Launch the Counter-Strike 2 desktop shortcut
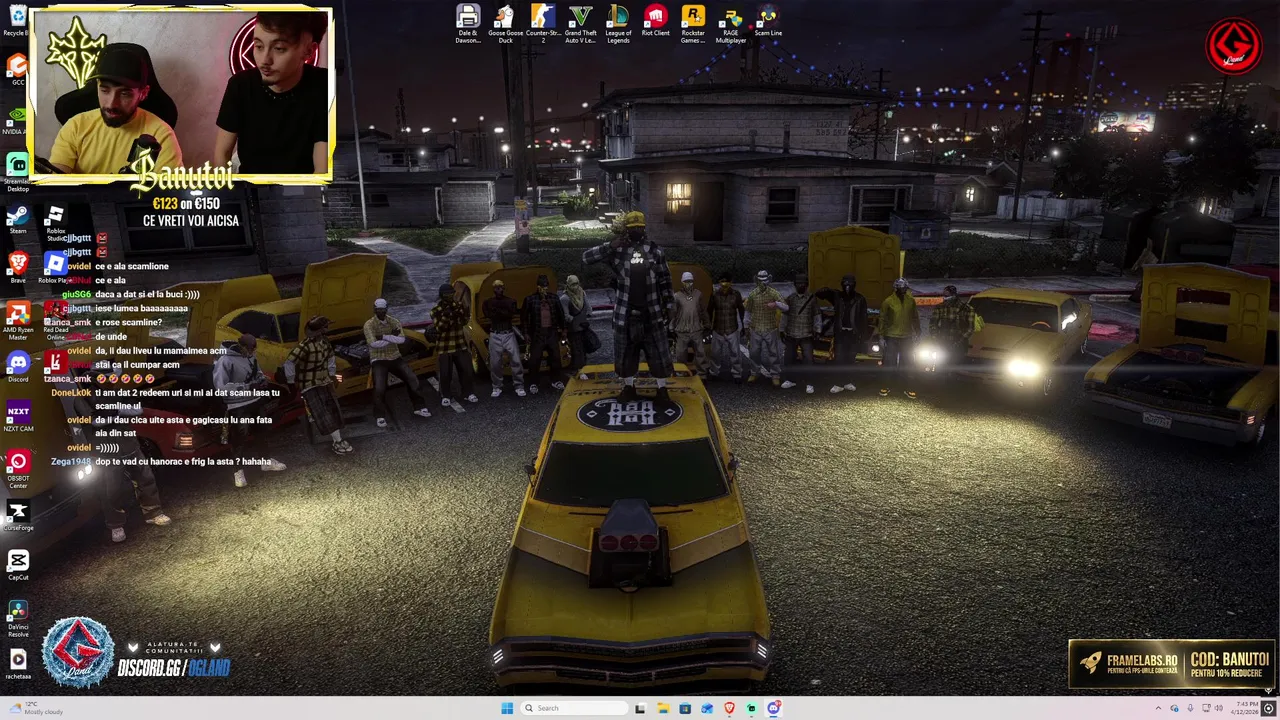Screen dimensions: 1280x720 [543, 23]
